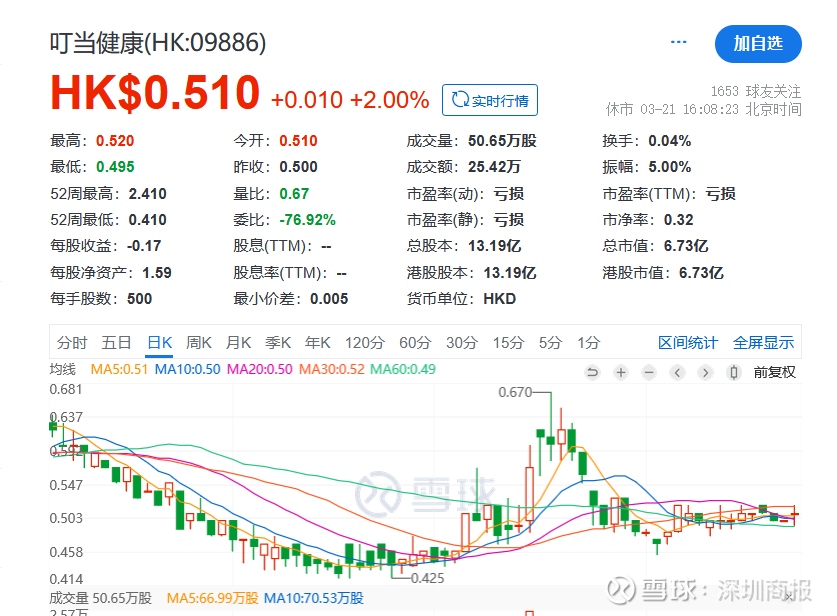Click the 最低 value 0.495
This screenshot has height=616, width=837.
pyautogui.click(x=115, y=167)
